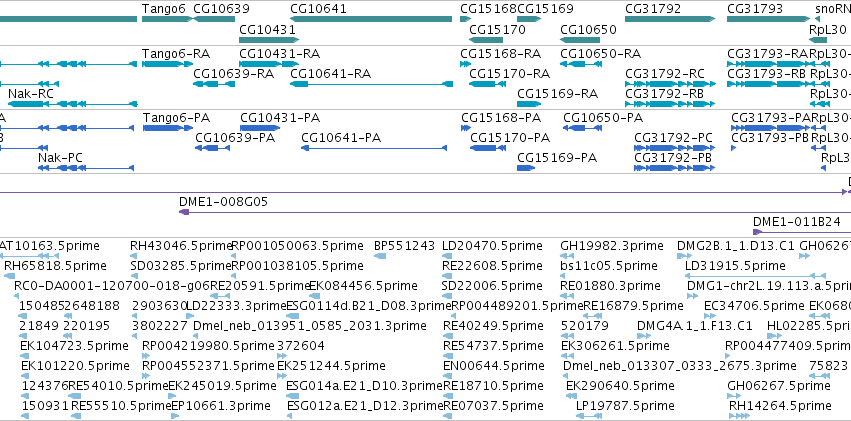
Task: Select the CG15170 gene label
Action: click(x=497, y=29)
